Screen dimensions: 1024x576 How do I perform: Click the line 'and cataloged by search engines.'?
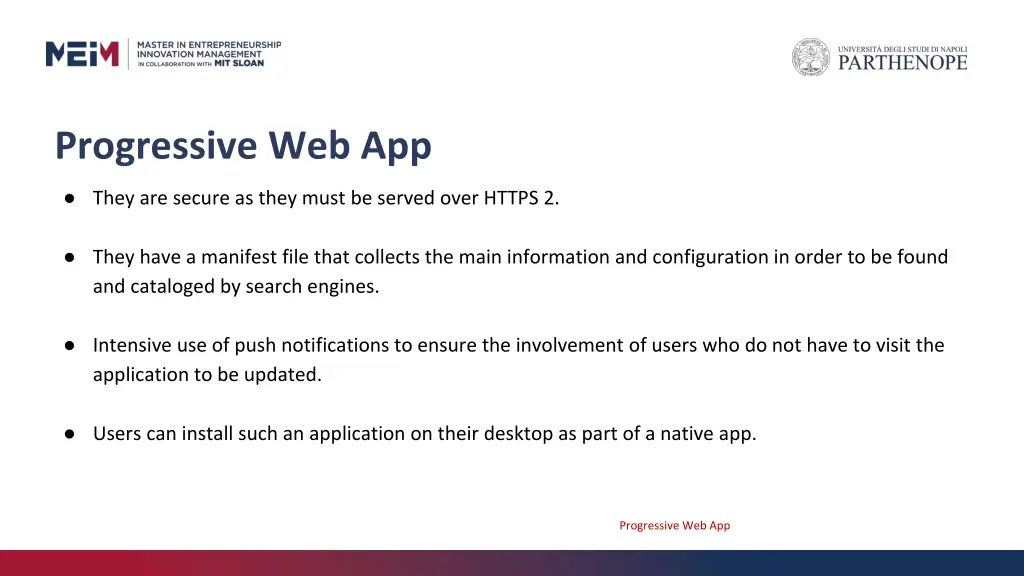point(236,286)
